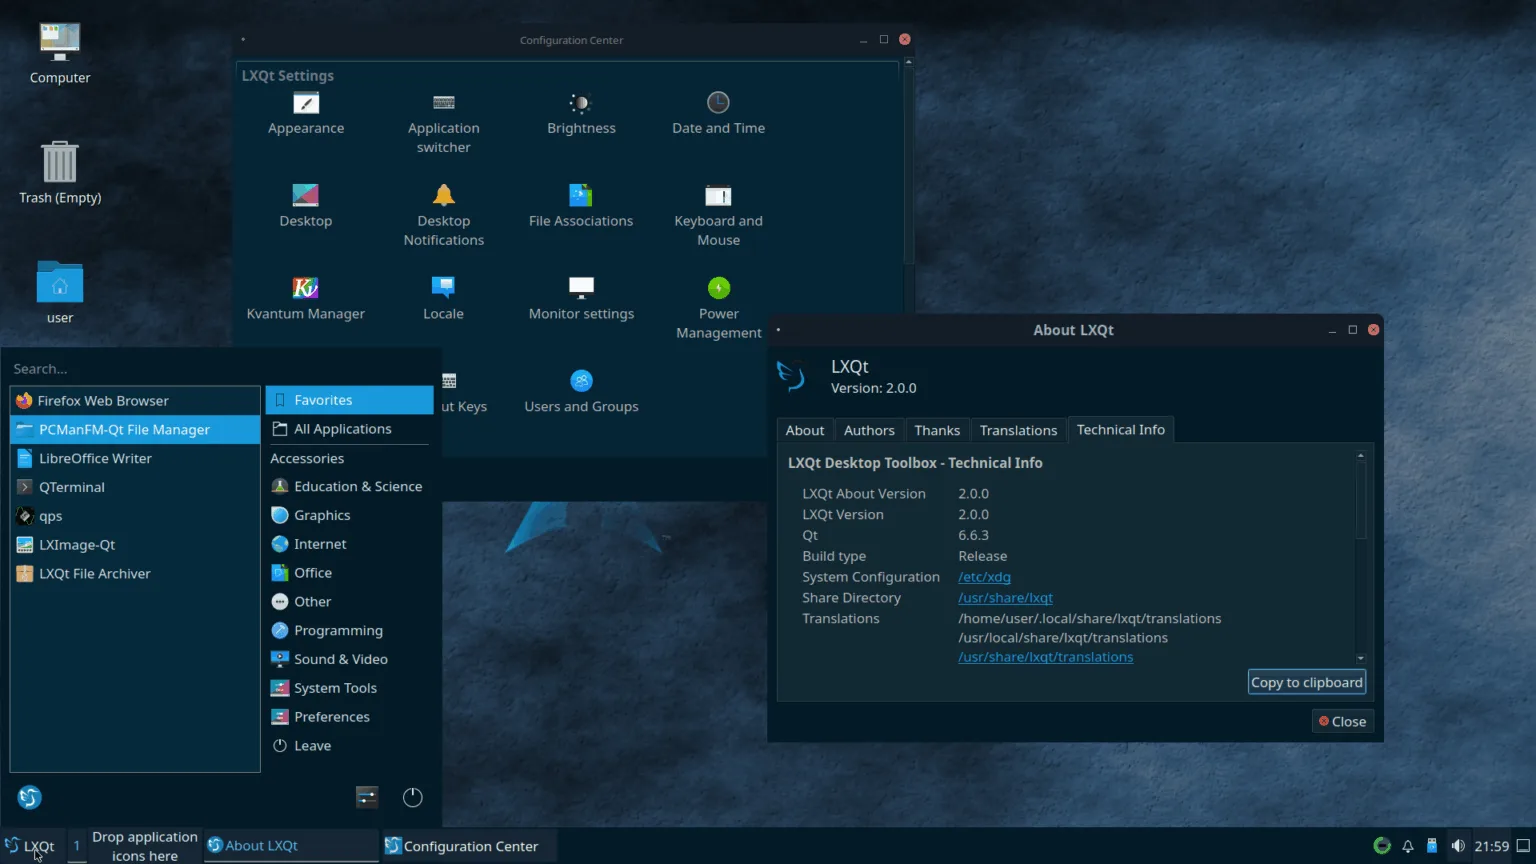Expand the System Tools category
Screen dimensions: 1536x864
pyautogui.click(x=334, y=688)
